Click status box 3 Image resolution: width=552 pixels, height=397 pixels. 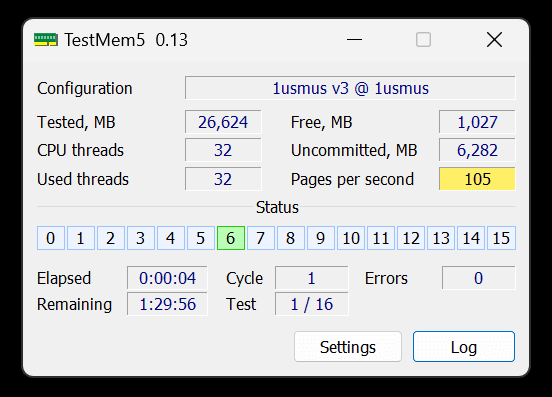click(x=141, y=238)
